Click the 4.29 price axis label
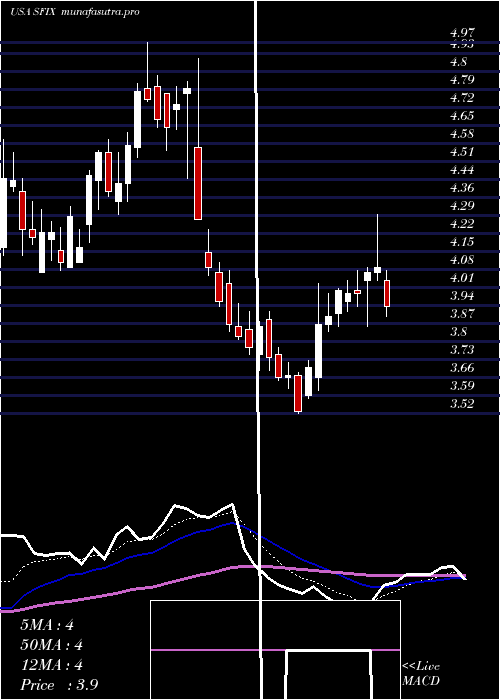Image resolution: width=500 pixels, height=700 pixels. 462,206
